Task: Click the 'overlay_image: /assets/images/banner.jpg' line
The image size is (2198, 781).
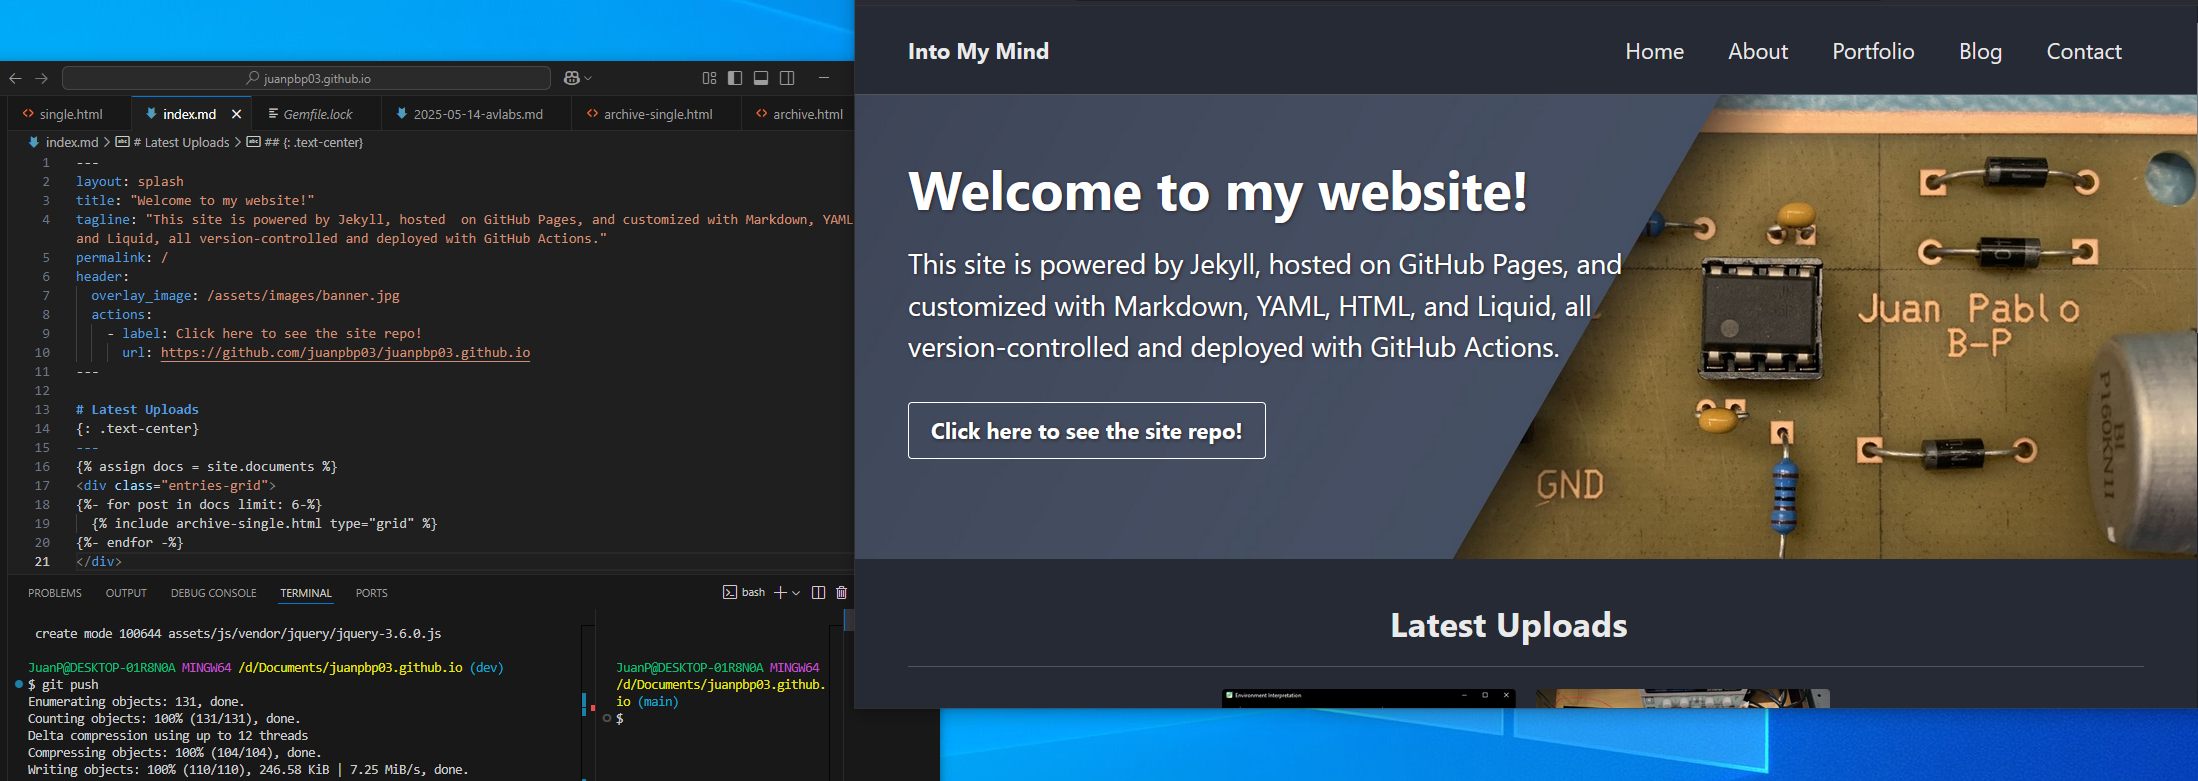Action: tap(245, 296)
